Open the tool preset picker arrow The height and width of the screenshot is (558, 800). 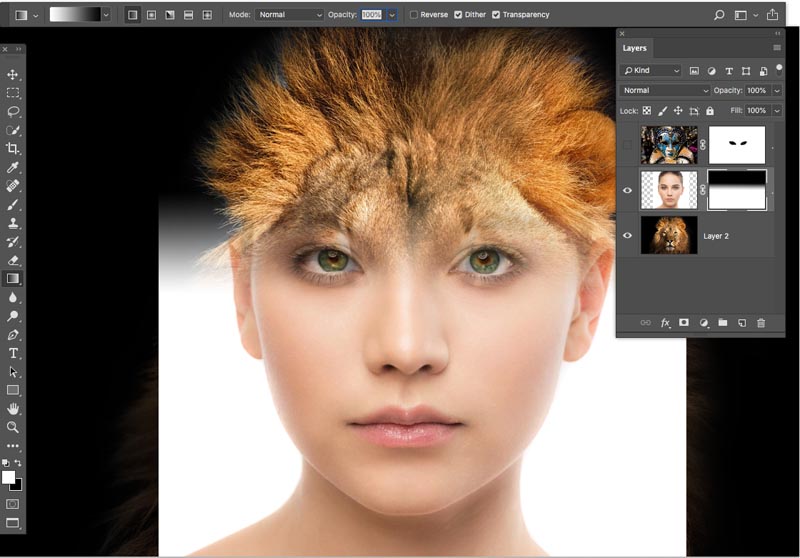35,15
